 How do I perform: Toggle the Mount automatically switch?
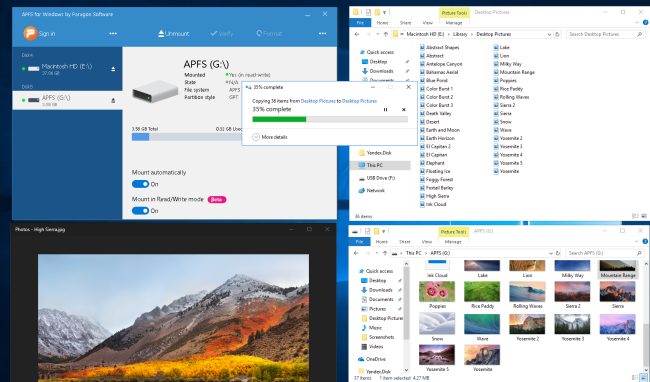pos(141,184)
